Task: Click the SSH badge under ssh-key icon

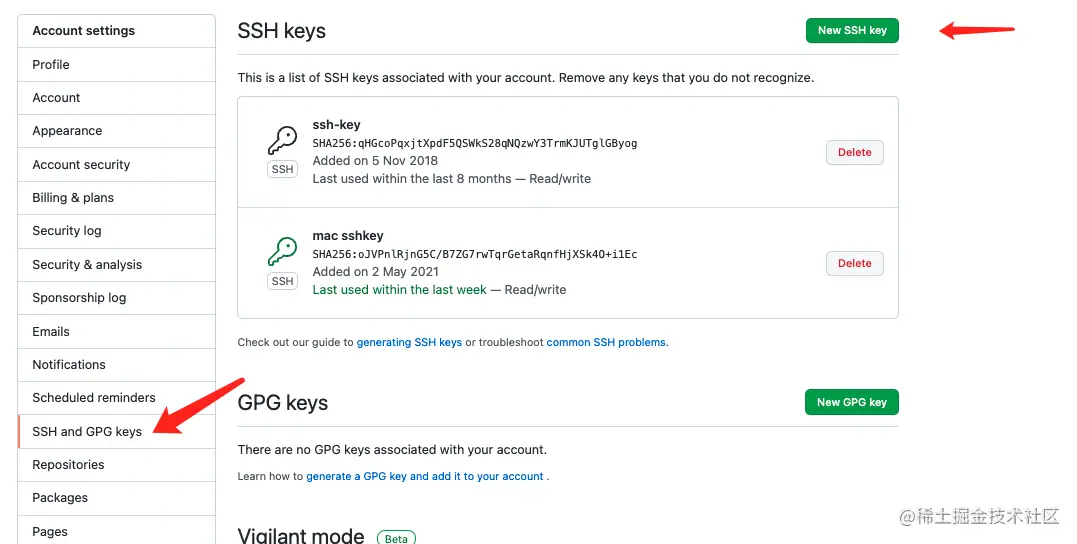Action: pyautogui.click(x=283, y=169)
